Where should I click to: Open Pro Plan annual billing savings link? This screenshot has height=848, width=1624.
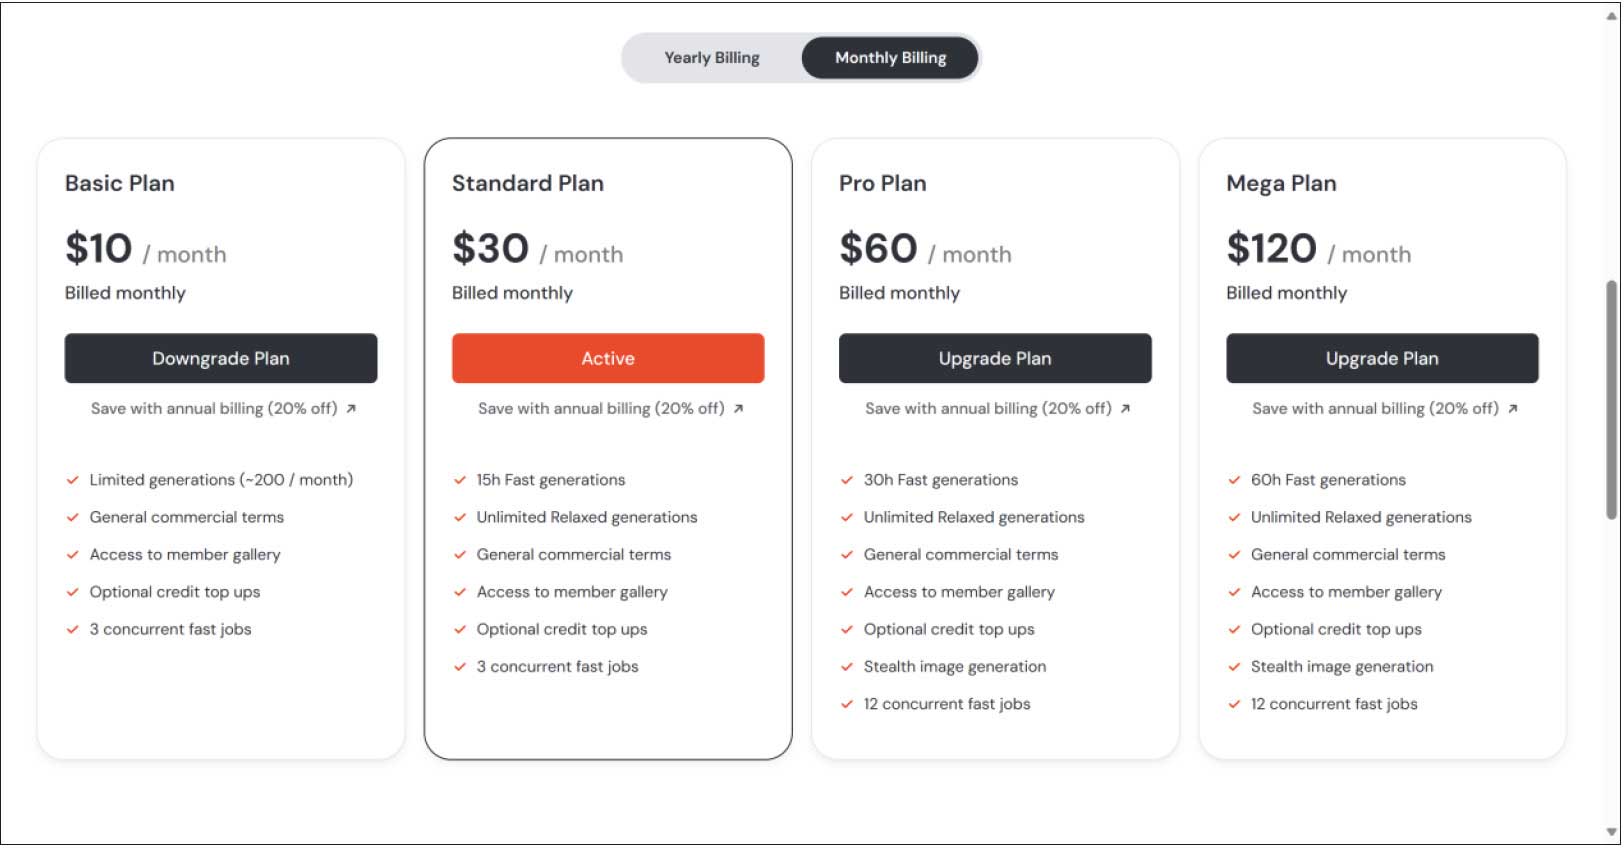point(988,409)
